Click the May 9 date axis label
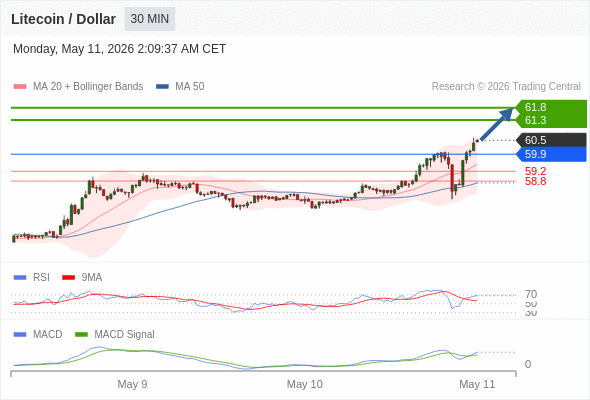 [x=132, y=384]
